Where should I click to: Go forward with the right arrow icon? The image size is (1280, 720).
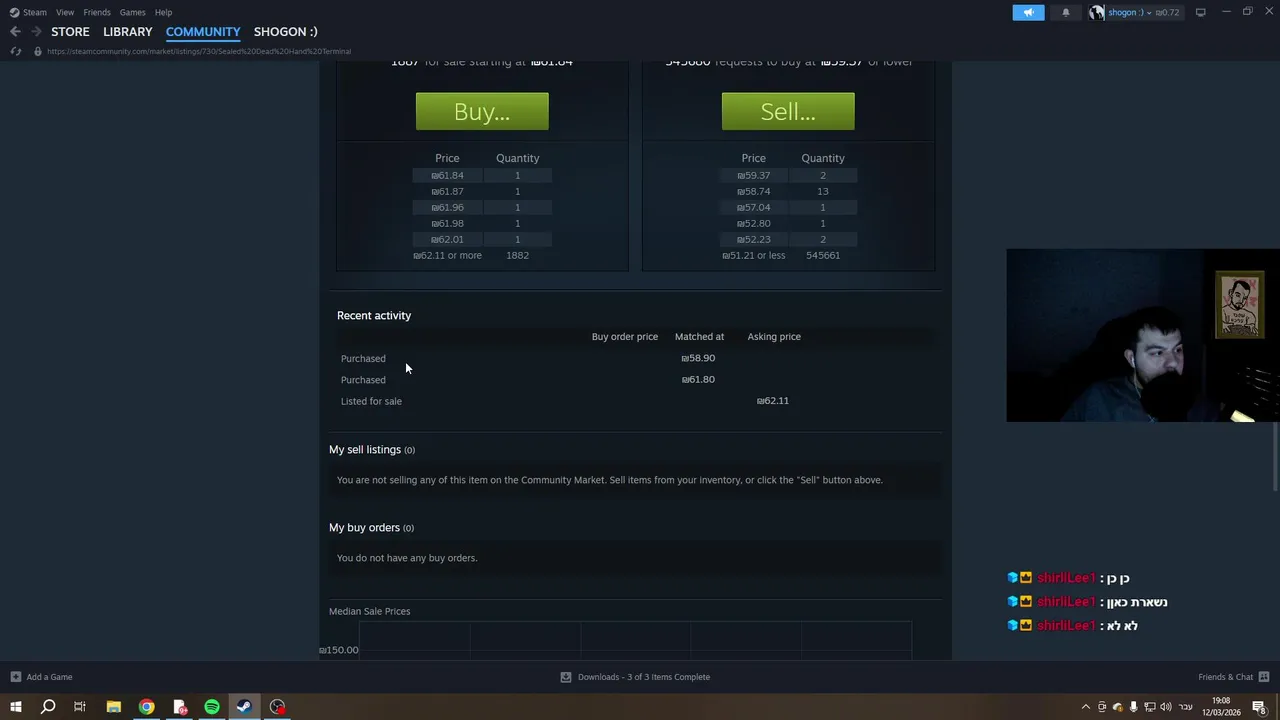click(35, 32)
